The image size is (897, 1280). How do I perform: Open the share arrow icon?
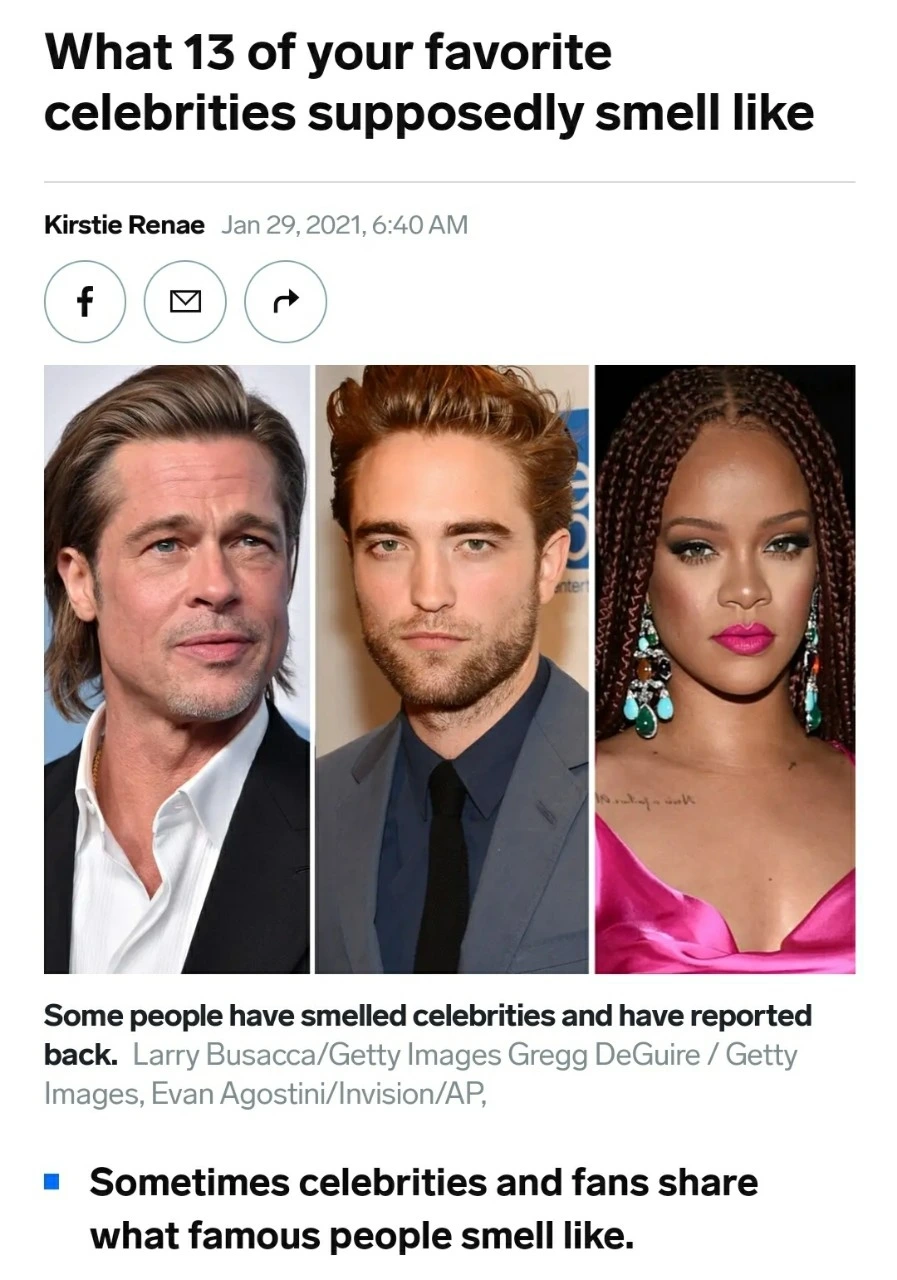(285, 301)
